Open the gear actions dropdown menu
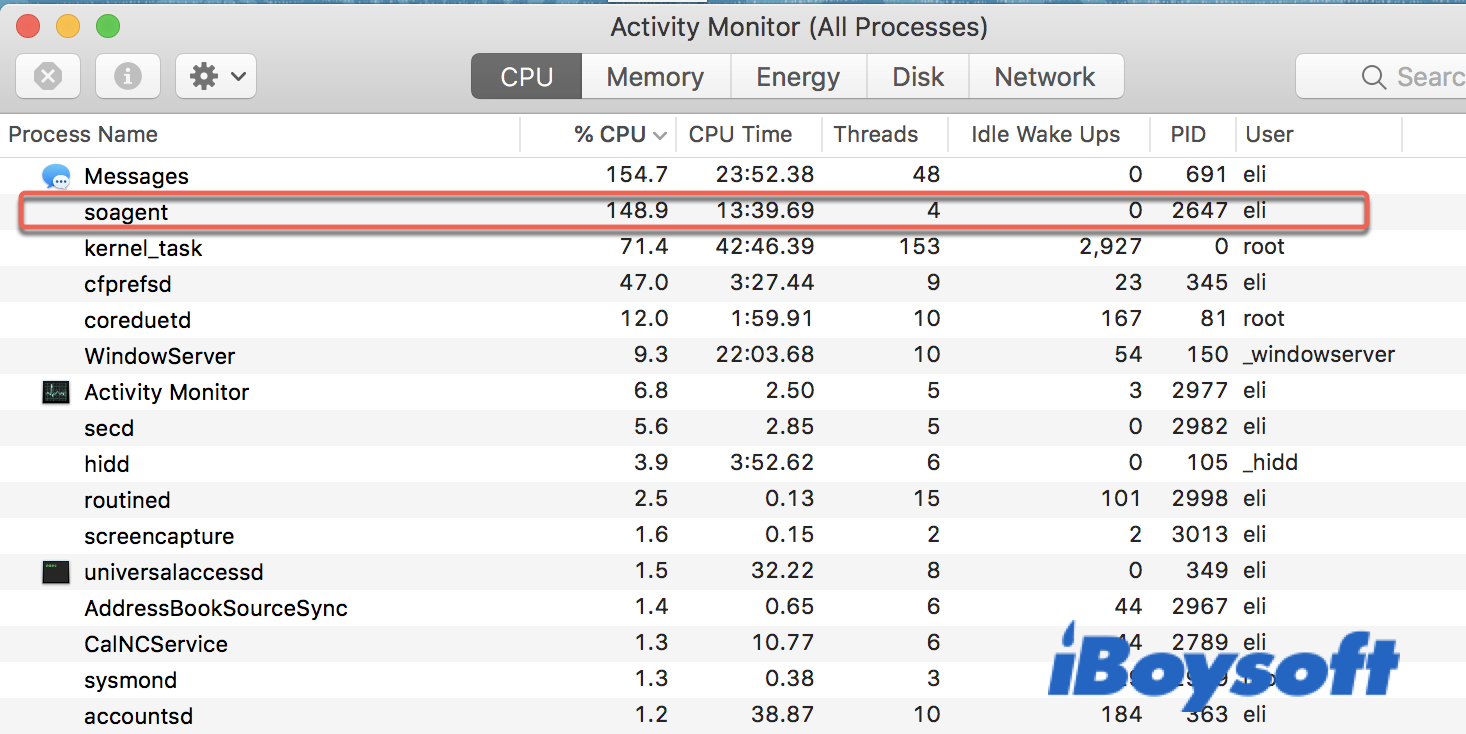 [216, 76]
